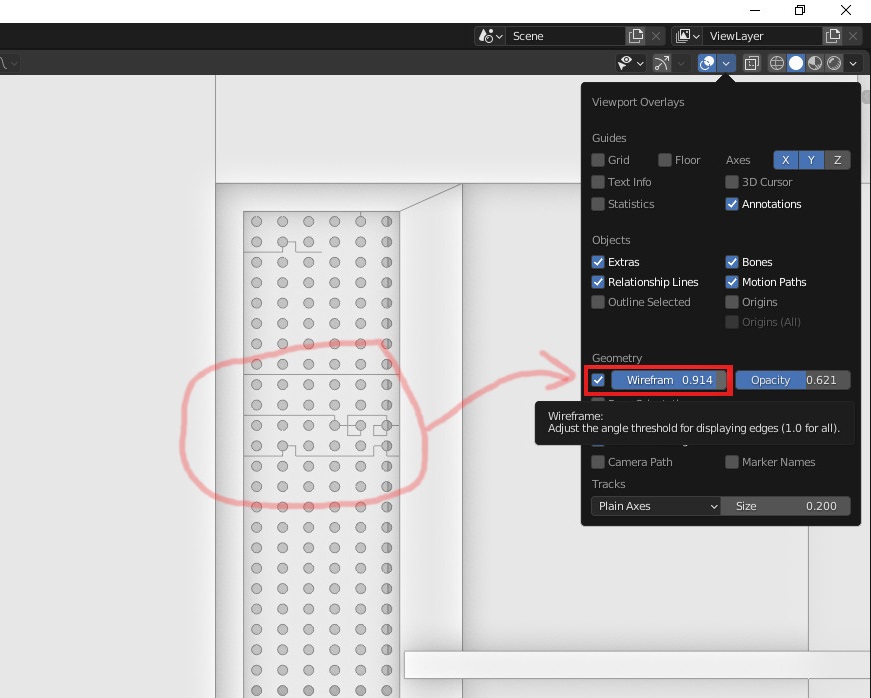This screenshot has width=871, height=698.
Task: Restore down the Blender window
Action: tap(800, 10)
